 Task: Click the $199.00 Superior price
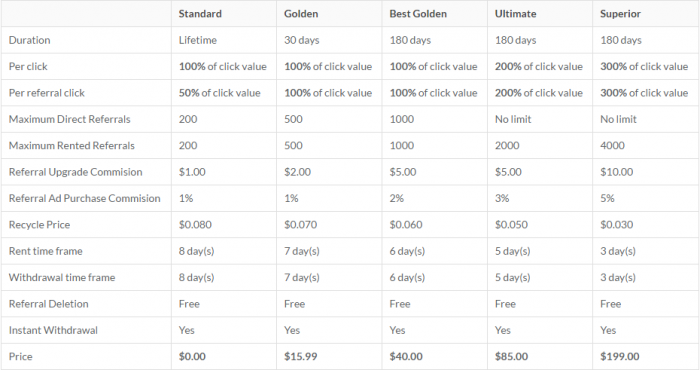[x=620, y=357]
